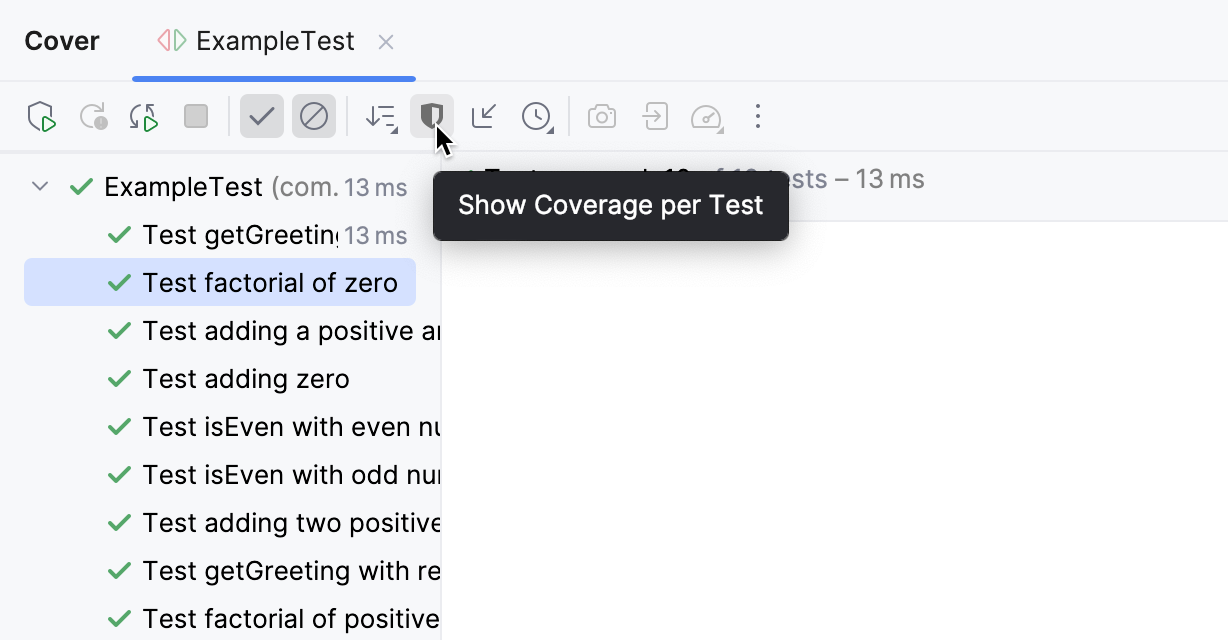Viewport: 1228px width, 640px height.
Task: Select 'Test adding zero' test result
Action: (247, 379)
